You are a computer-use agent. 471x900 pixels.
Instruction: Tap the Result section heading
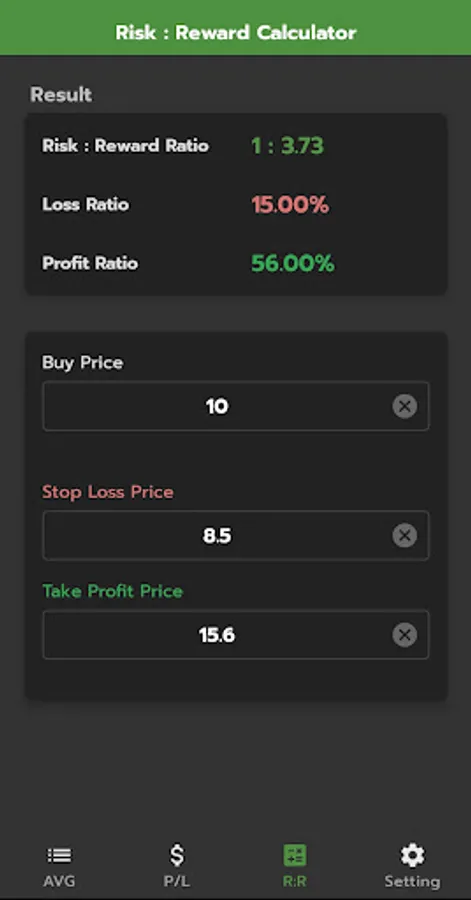(61, 95)
